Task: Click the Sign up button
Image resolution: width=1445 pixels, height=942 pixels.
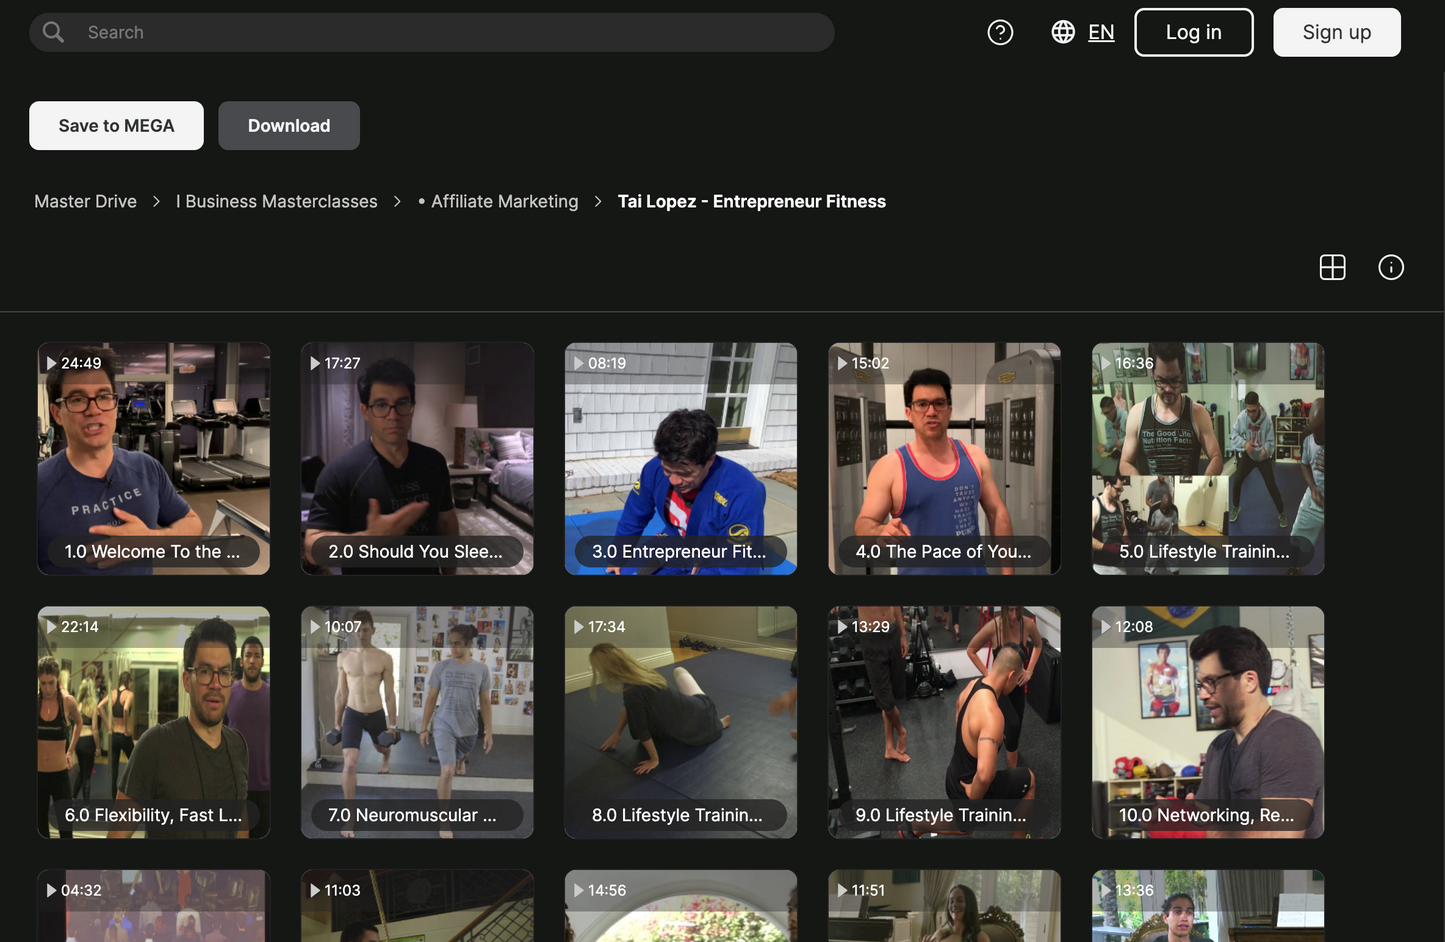Action: pos(1336,32)
